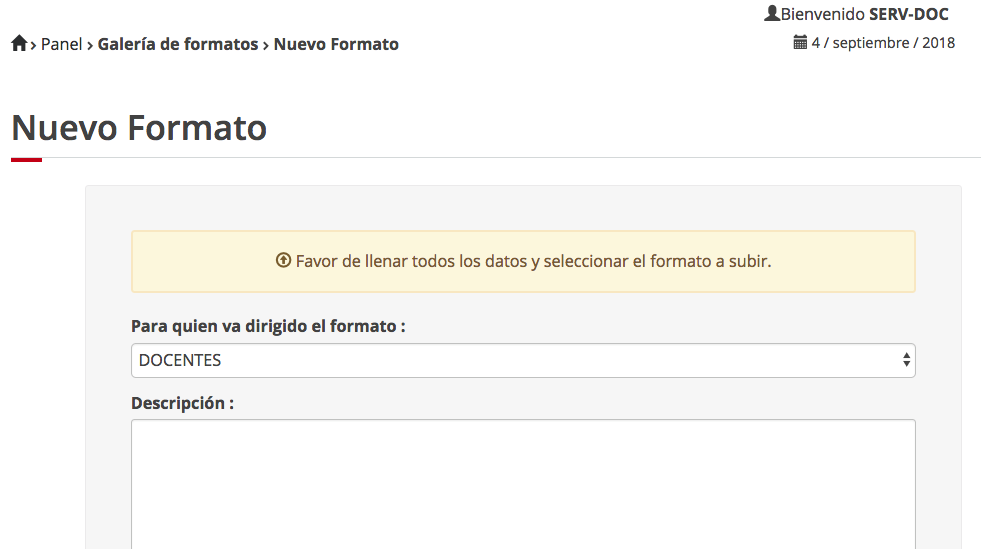
Task: Click the home icon in the breadcrumb
Action: [19, 44]
